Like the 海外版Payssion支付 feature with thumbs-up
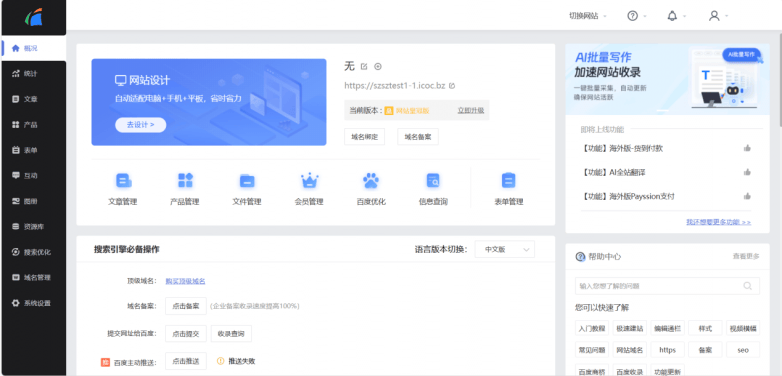Image resolution: width=782 pixels, height=376 pixels. pos(747,196)
